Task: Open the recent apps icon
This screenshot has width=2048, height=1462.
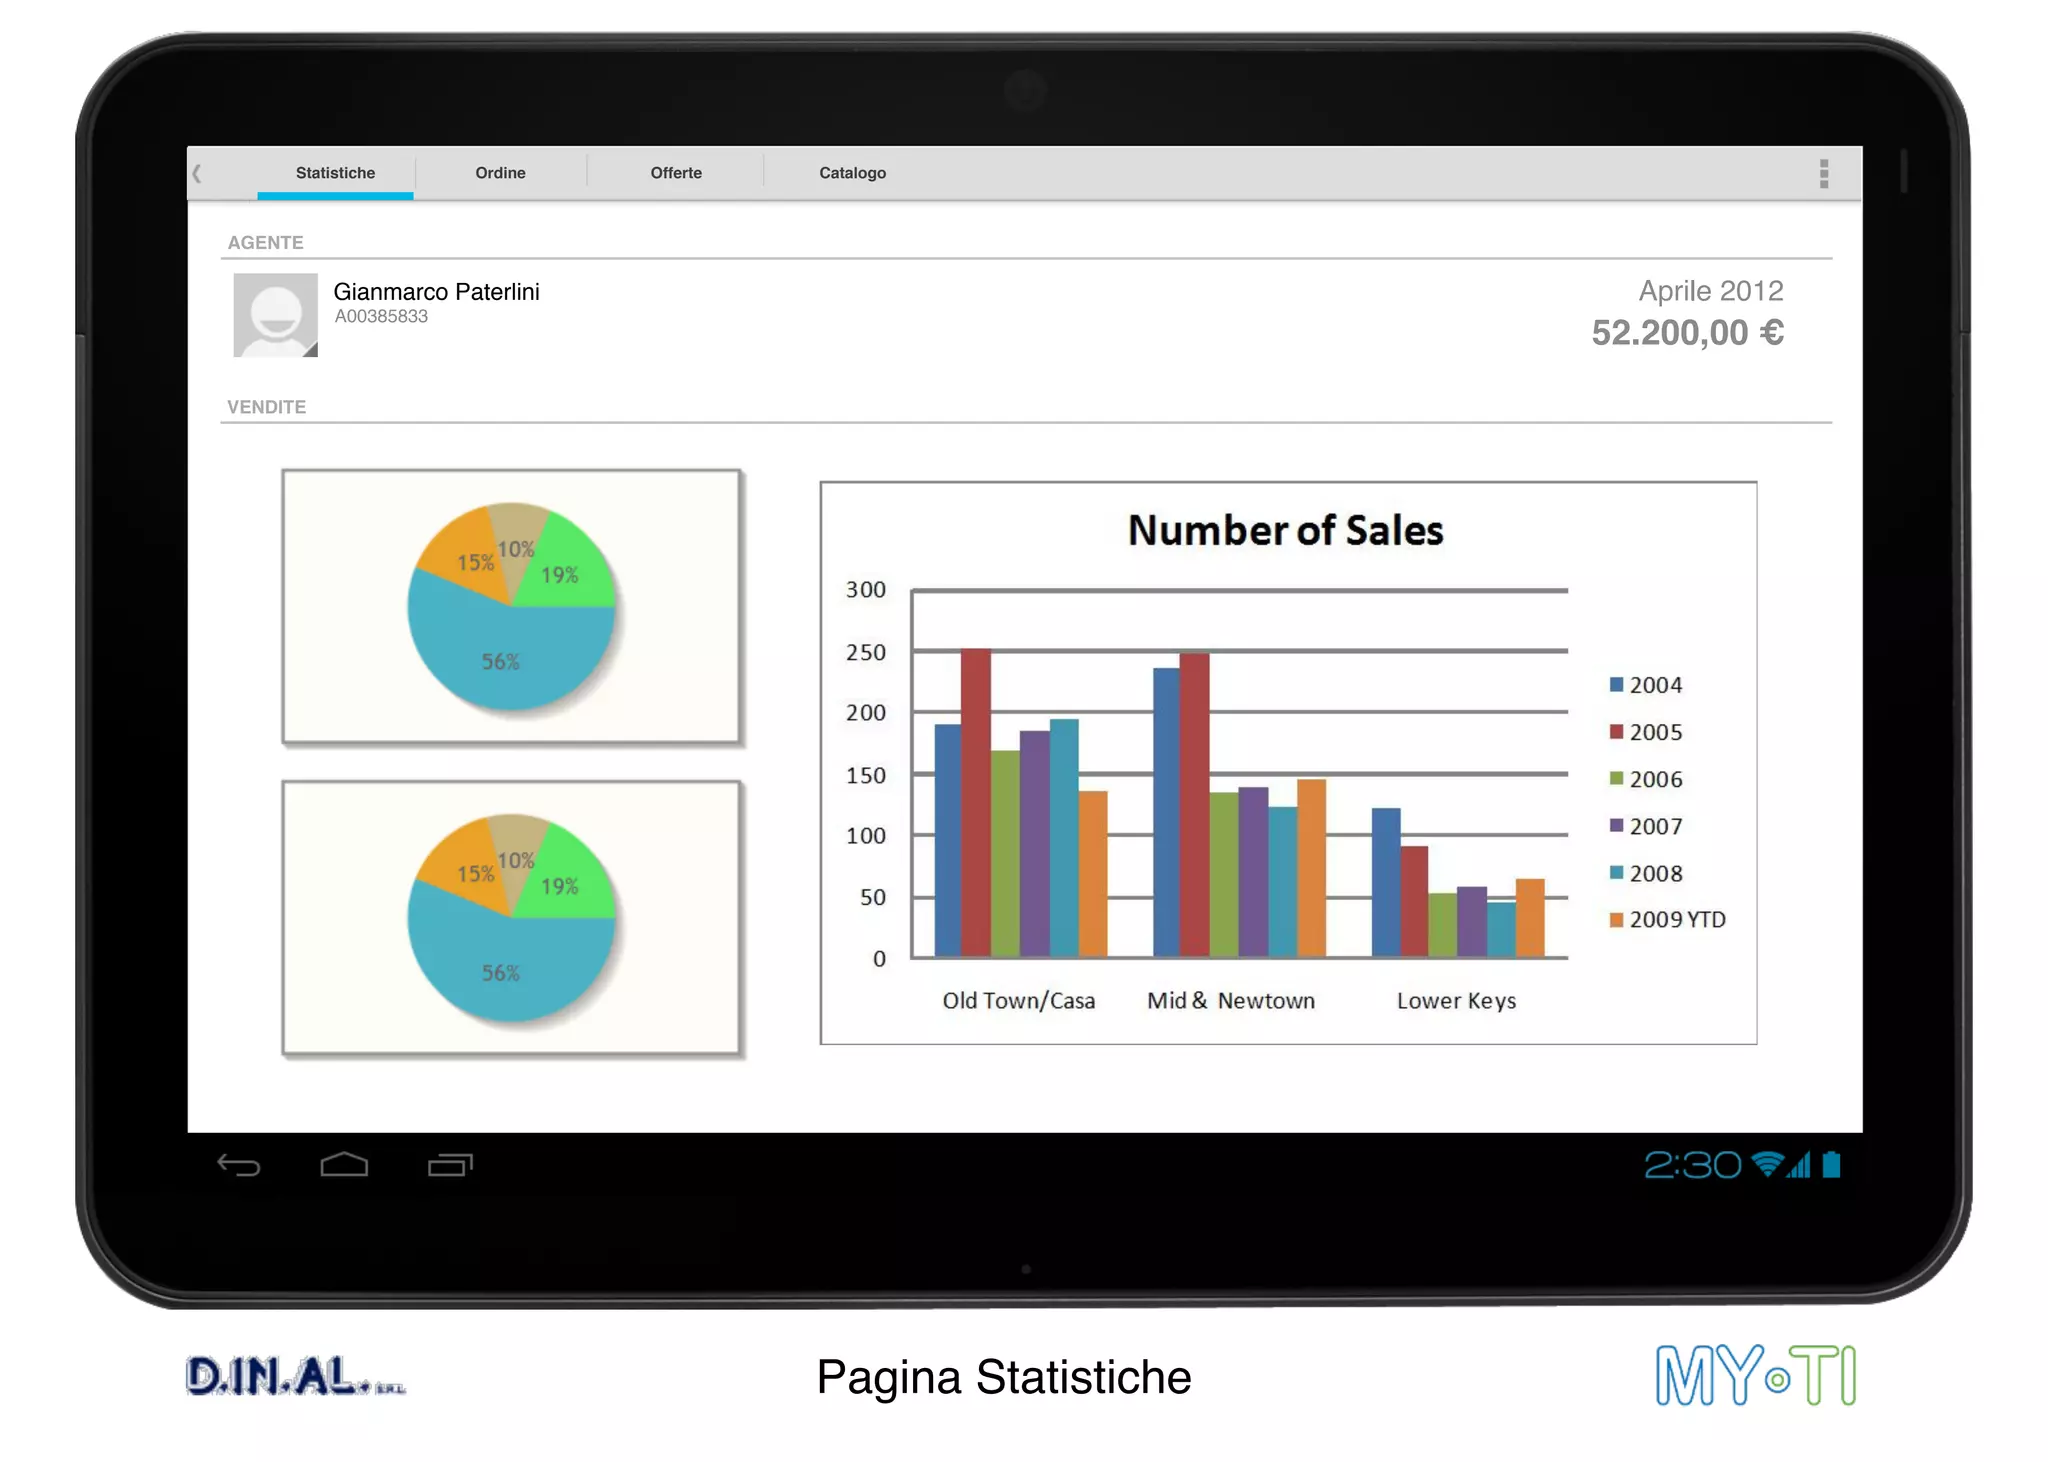Action: pyautogui.click(x=450, y=1165)
